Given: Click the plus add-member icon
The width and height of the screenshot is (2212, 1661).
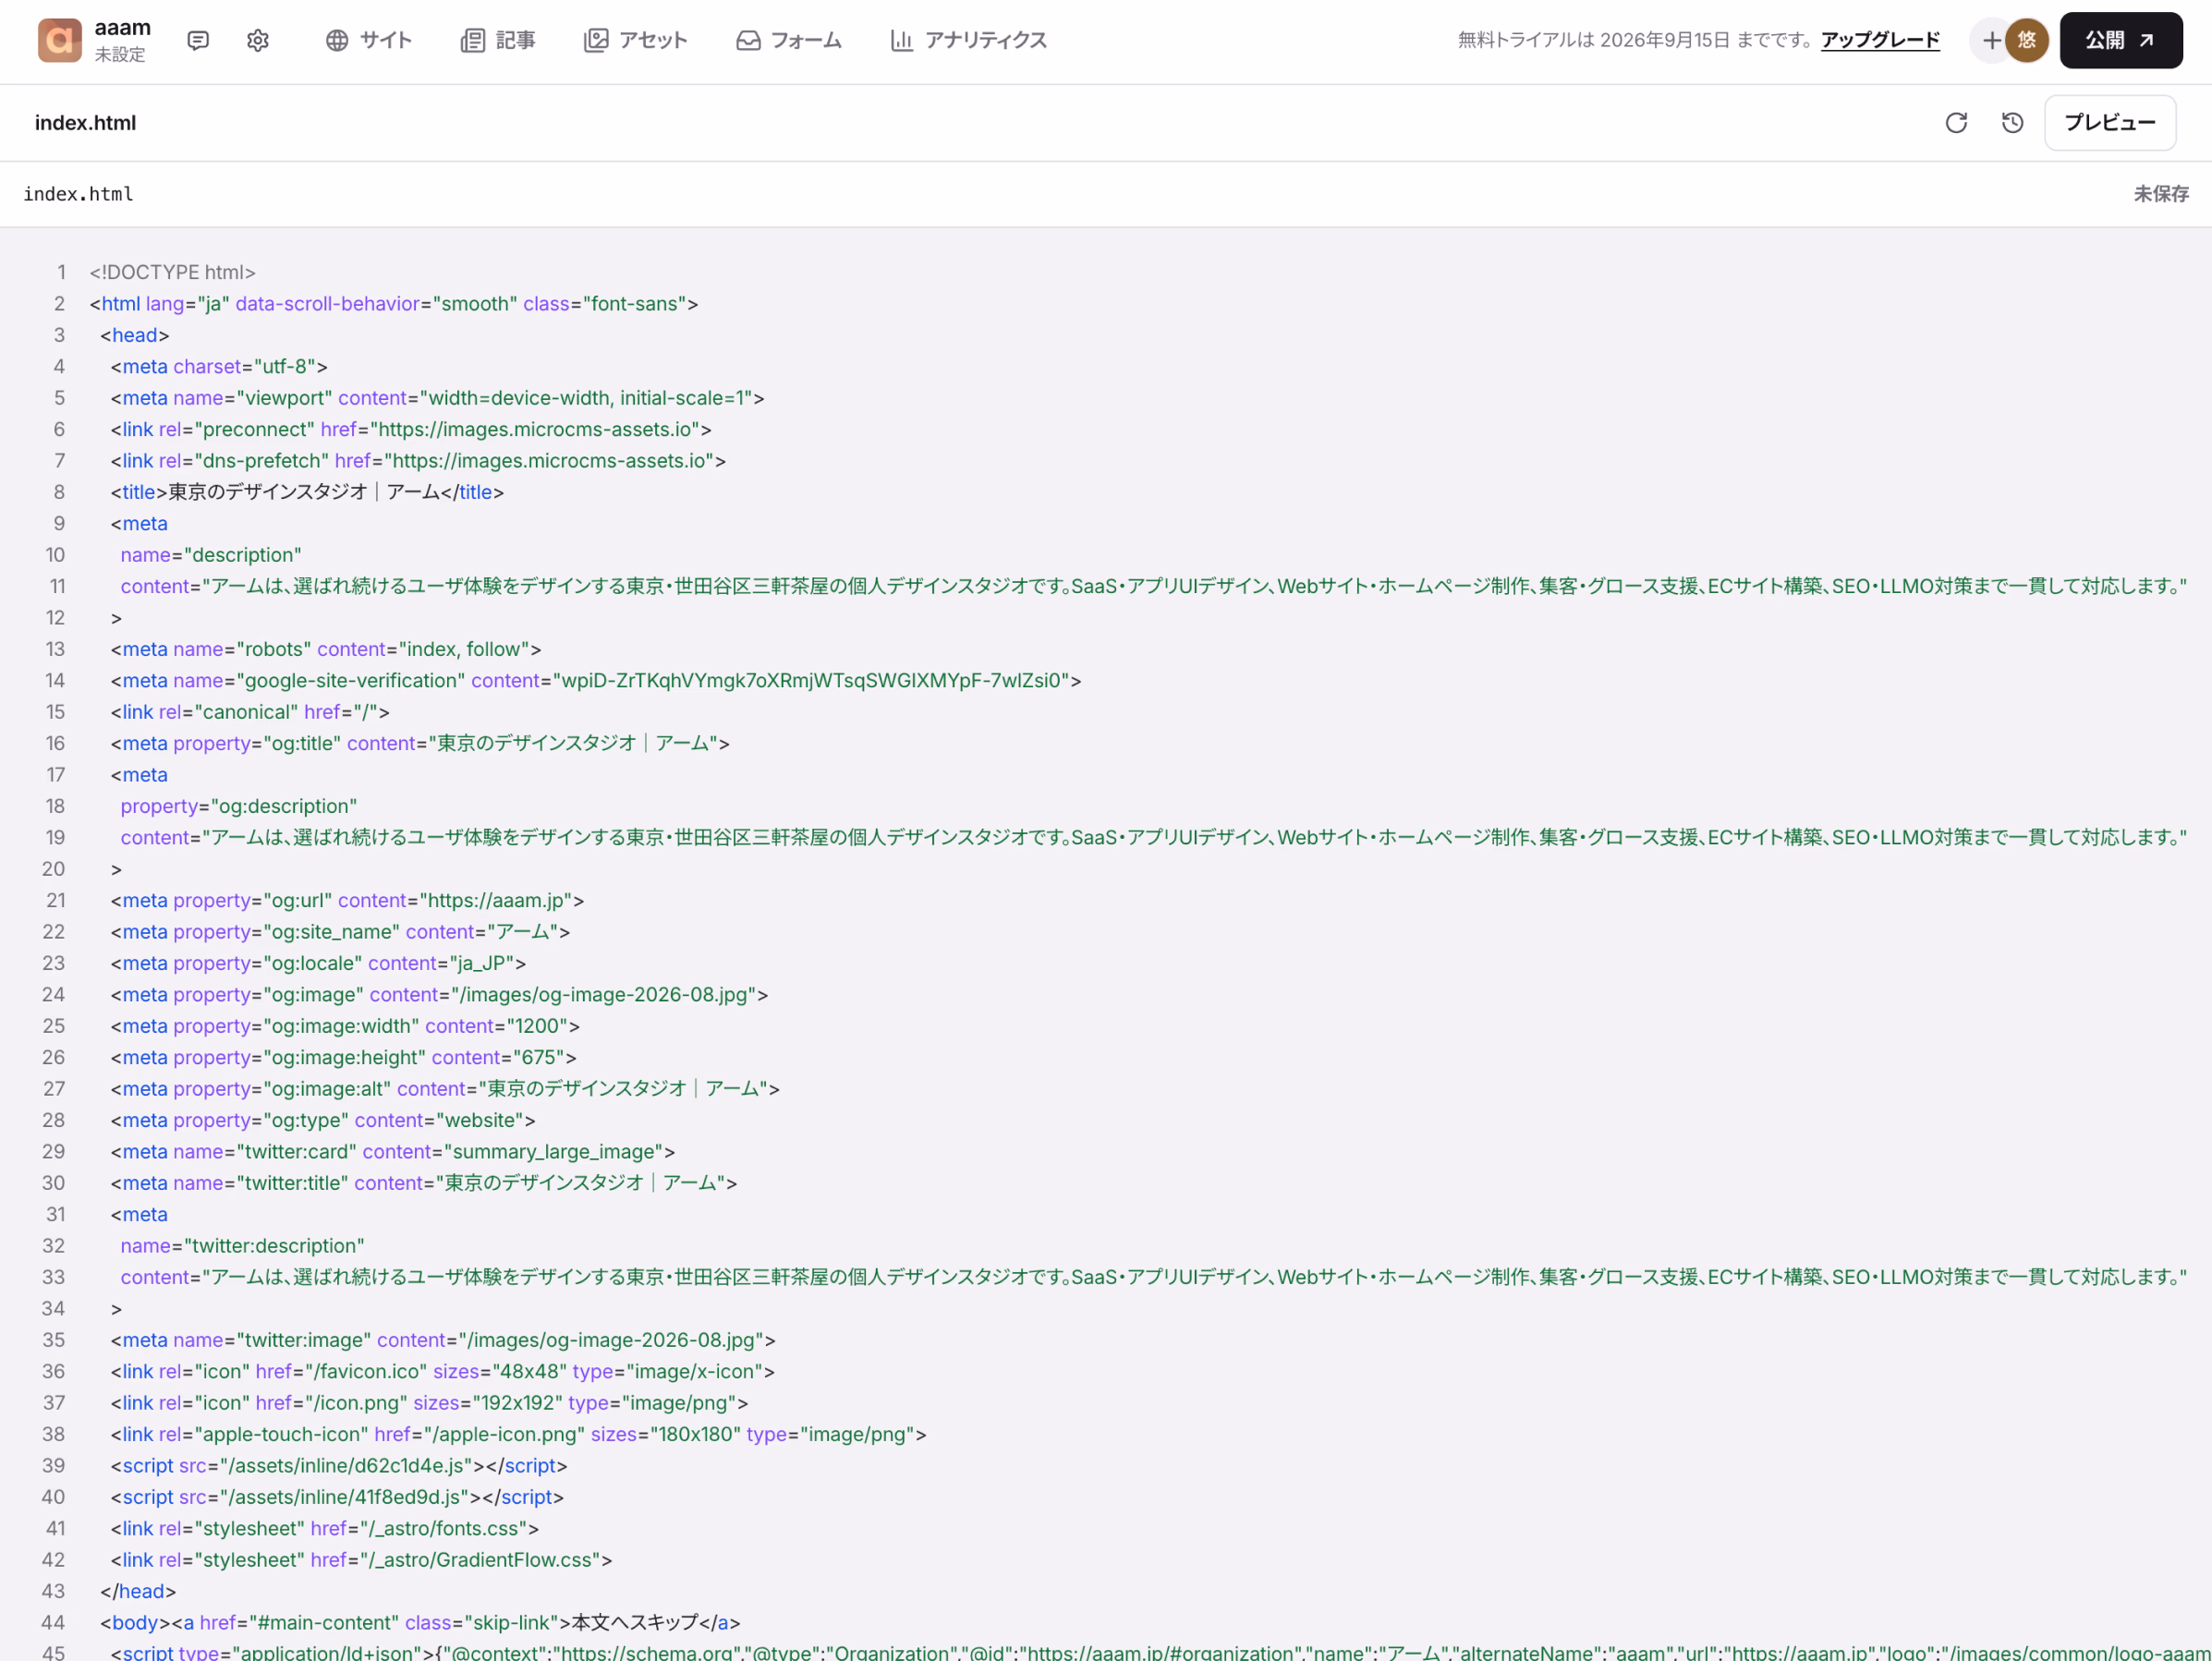Looking at the screenshot, I should click(1991, 40).
